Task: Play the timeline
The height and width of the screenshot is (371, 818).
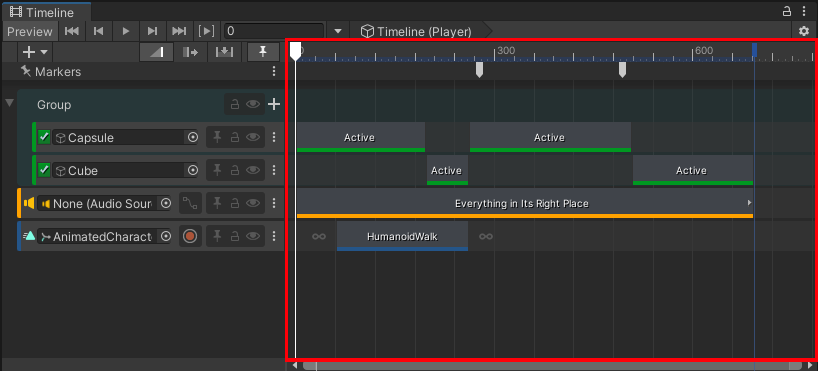Action: coord(126,31)
